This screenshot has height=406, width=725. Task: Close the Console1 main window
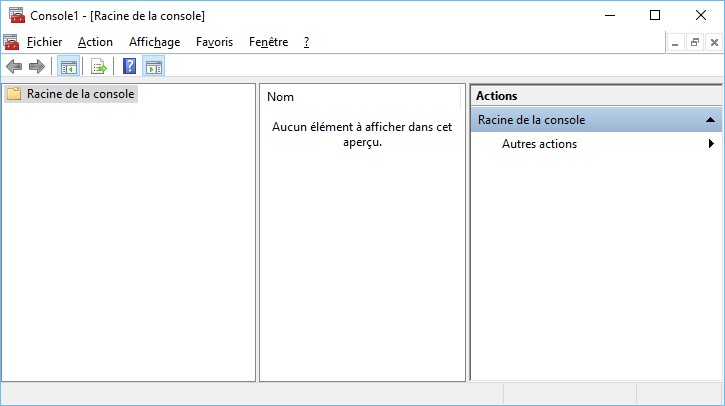pyautogui.click(x=701, y=15)
